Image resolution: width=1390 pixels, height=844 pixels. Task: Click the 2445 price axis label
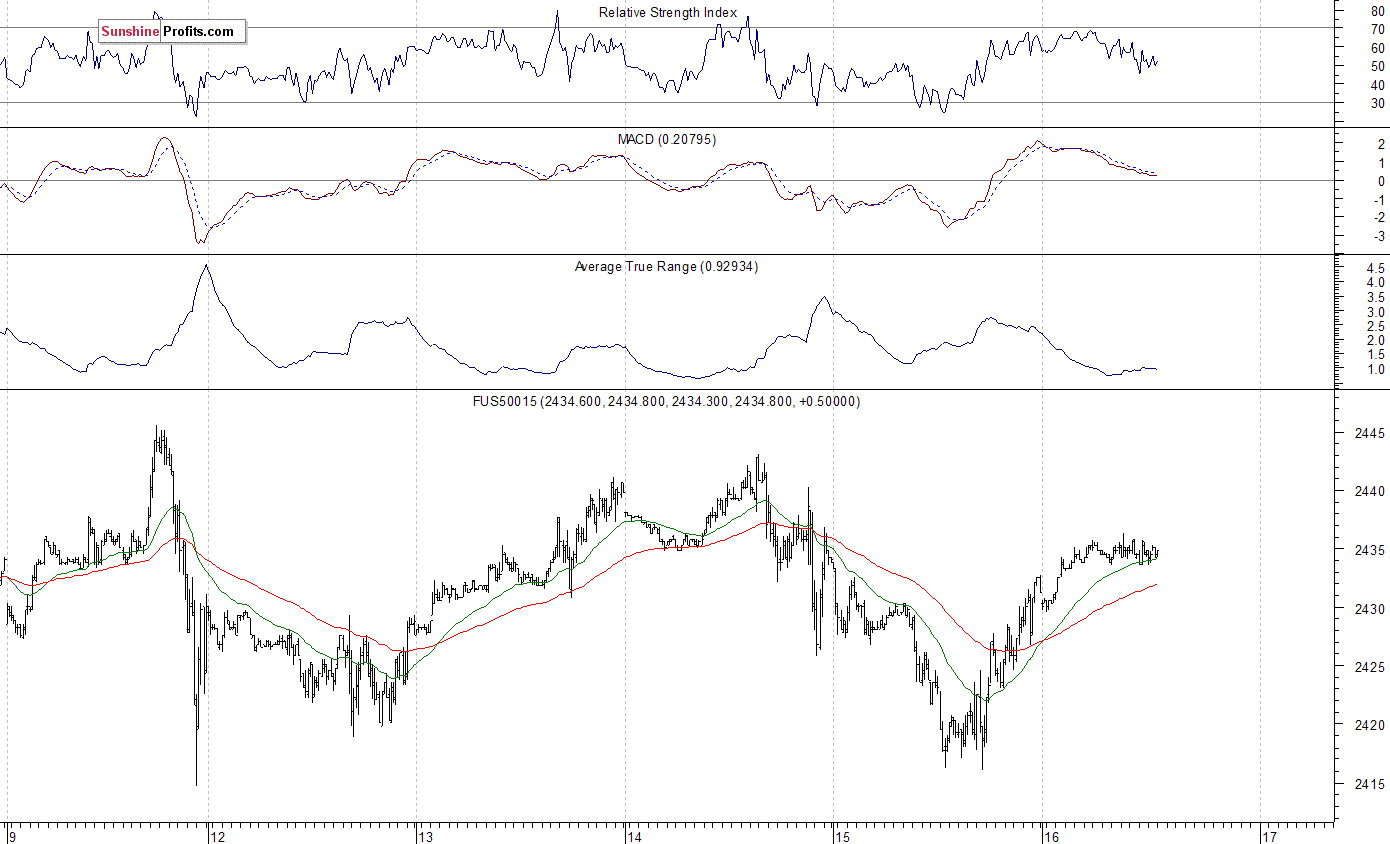[x=1369, y=434]
